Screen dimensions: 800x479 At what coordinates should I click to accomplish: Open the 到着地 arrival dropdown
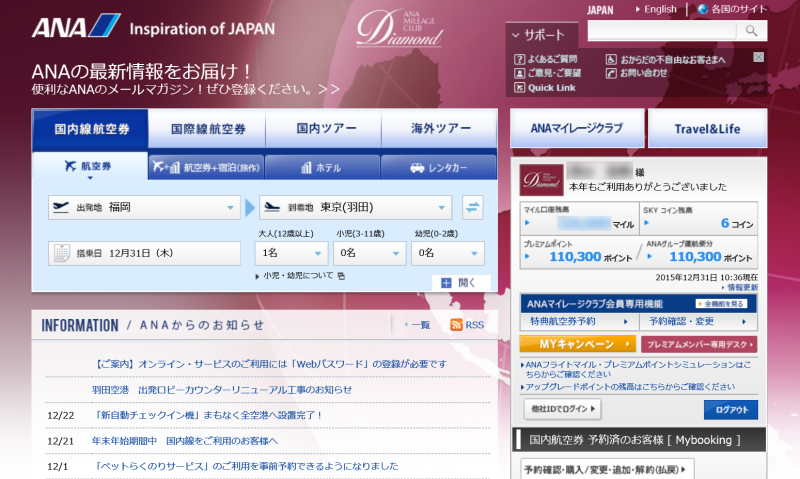pos(355,207)
